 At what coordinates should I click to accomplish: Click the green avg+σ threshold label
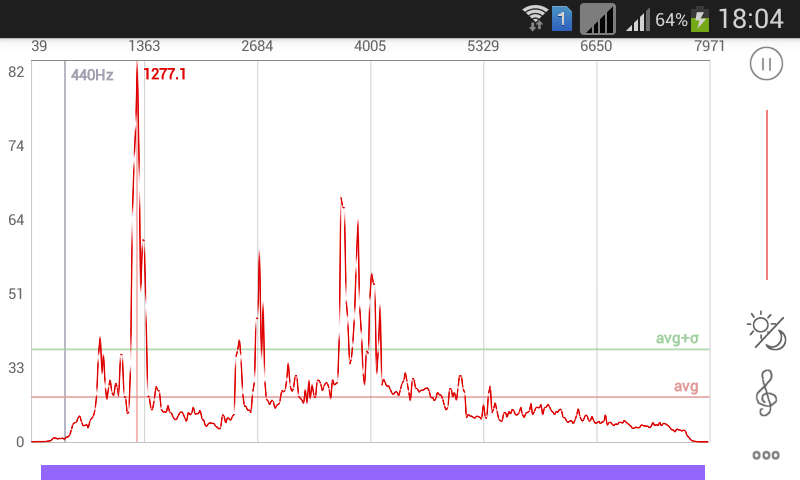coord(677,338)
